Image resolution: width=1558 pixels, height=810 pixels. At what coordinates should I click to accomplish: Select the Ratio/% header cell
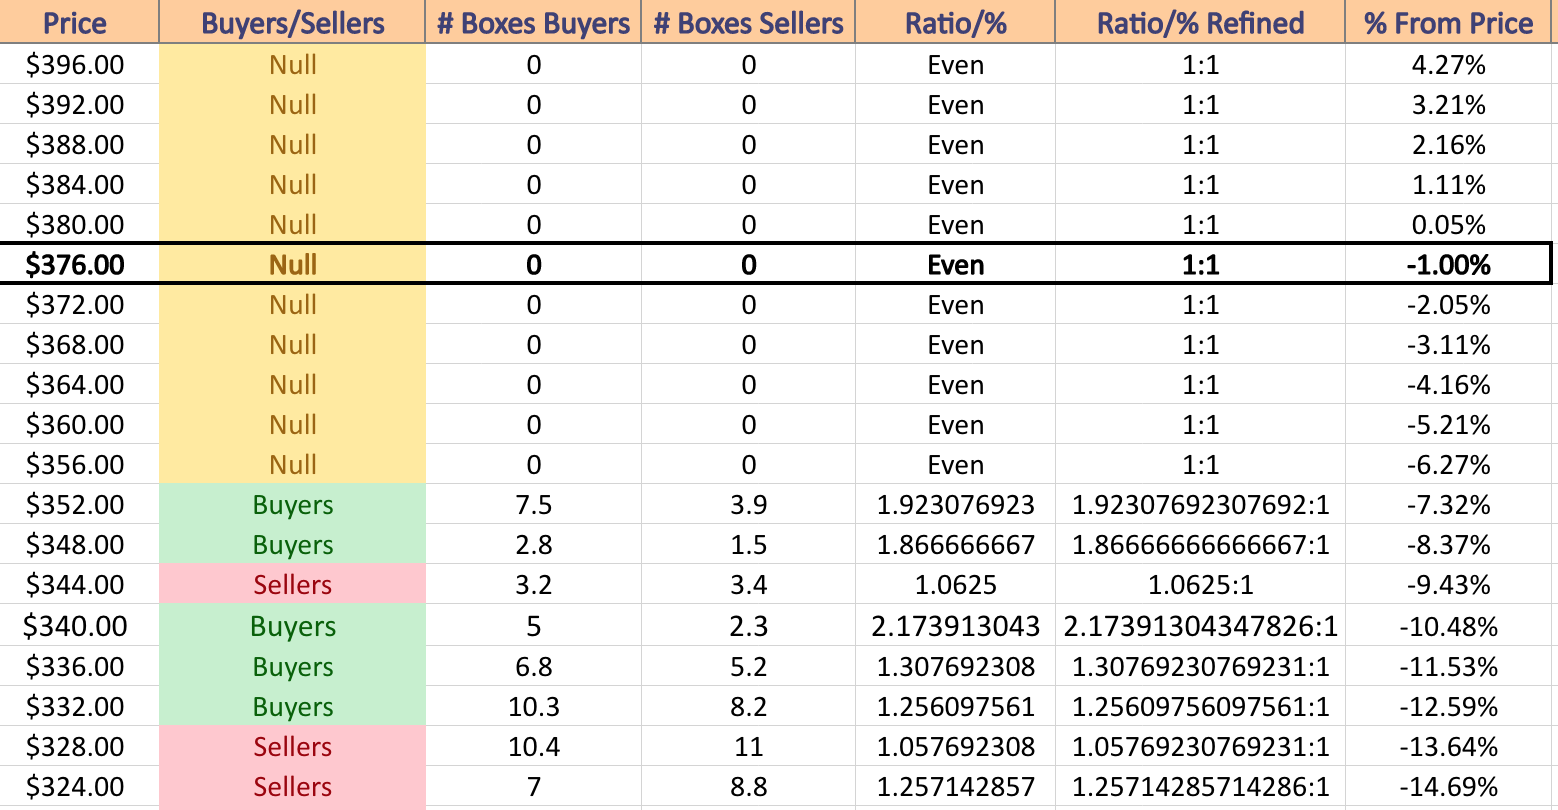pyautogui.click(x=955, y=23)
